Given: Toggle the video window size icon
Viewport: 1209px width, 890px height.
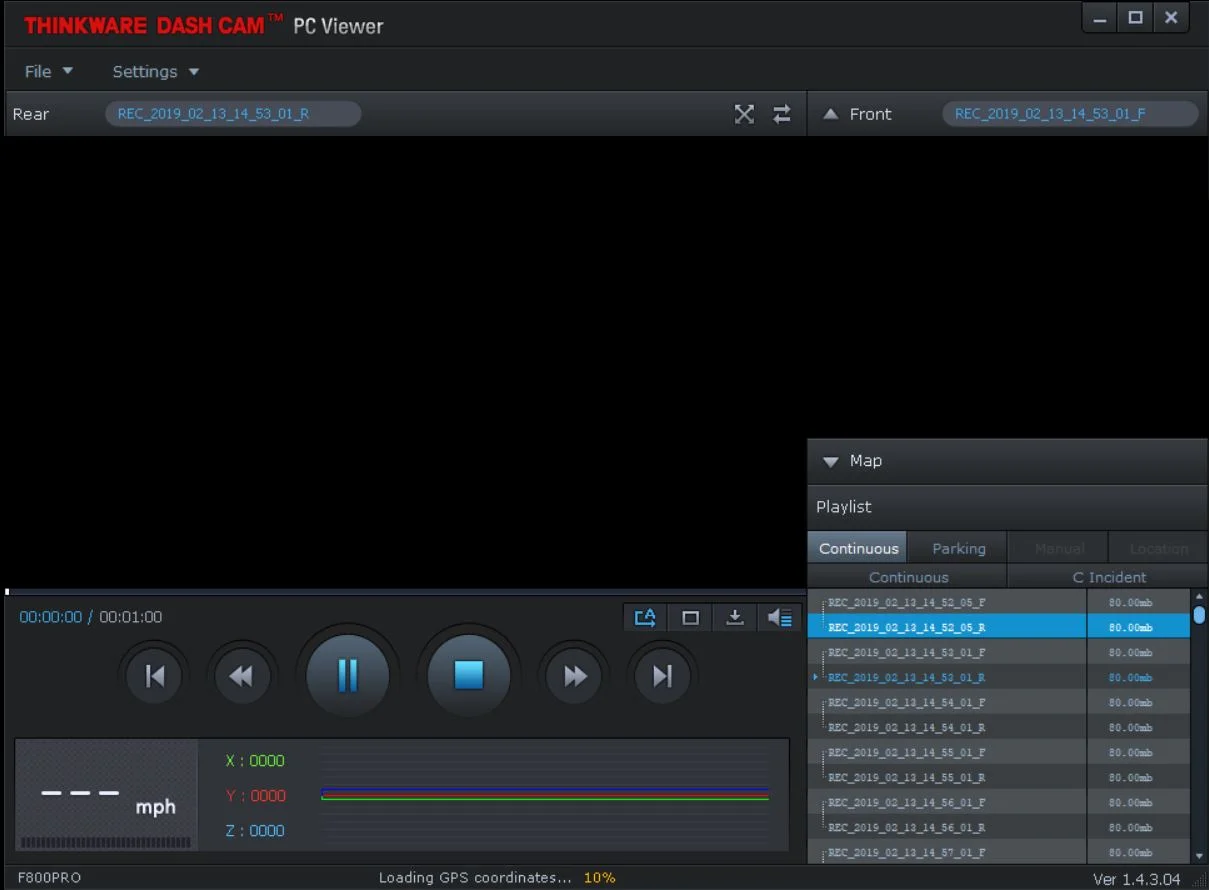Looking at the screenshot, I should click(x=690, y=618).
